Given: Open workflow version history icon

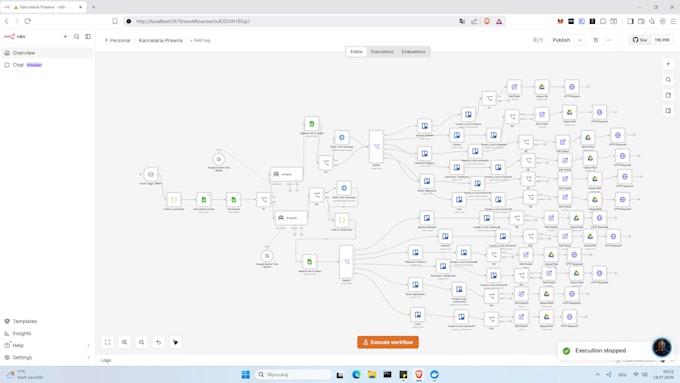Looking at the screenshot, I should click(596, 40).
